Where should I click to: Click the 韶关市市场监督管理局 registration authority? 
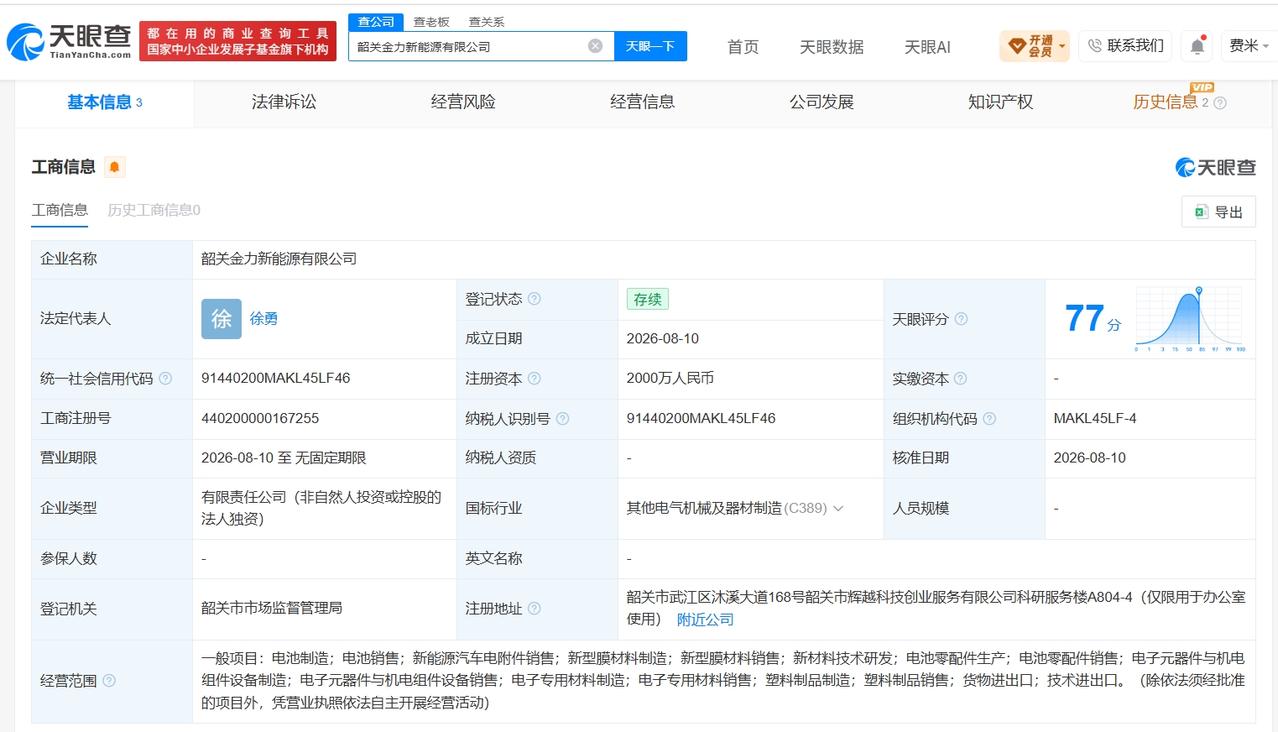[272, 608]
